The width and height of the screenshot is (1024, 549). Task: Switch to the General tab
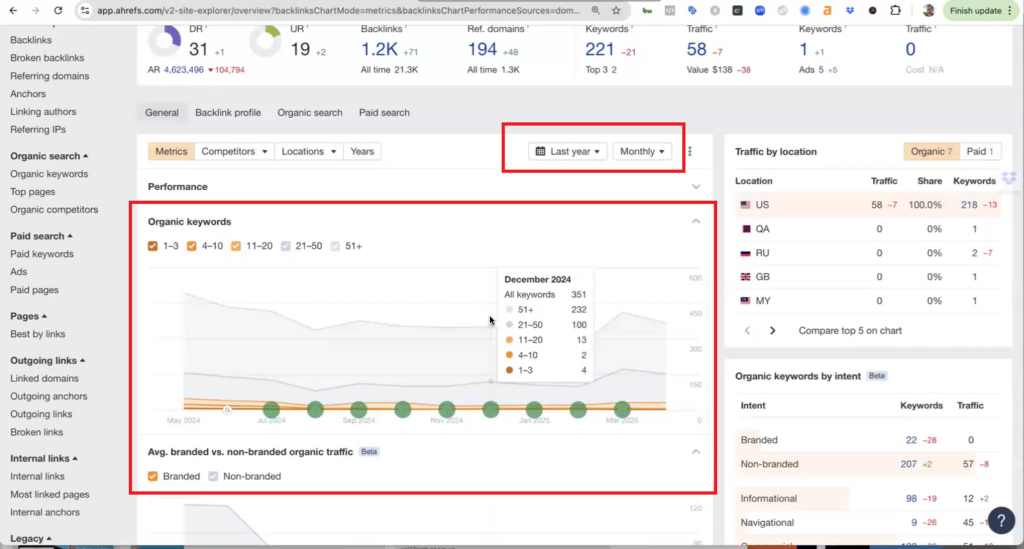pyautogui.click(x=162, y=112)
